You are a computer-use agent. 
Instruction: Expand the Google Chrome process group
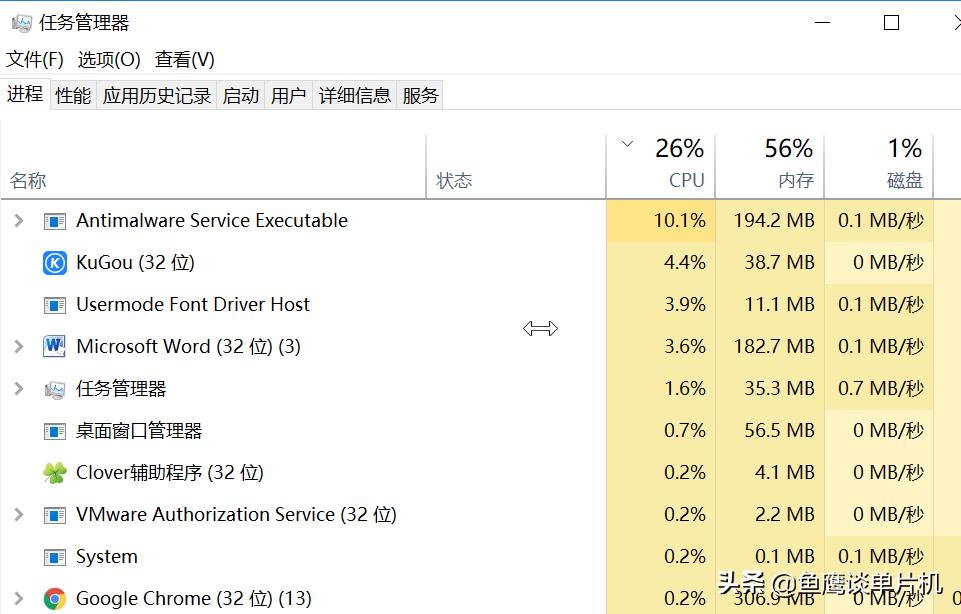[x=18, y=599]
